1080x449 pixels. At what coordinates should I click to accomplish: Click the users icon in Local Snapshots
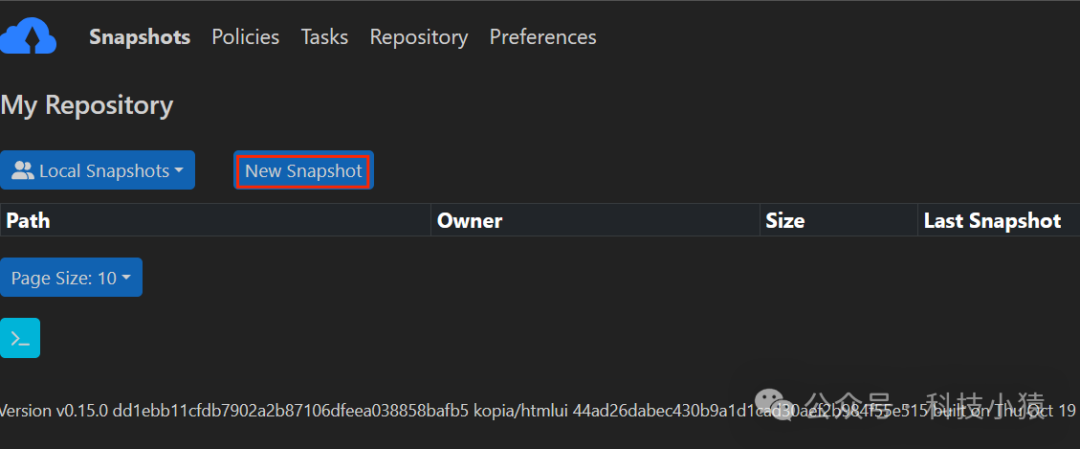point(22,171)
